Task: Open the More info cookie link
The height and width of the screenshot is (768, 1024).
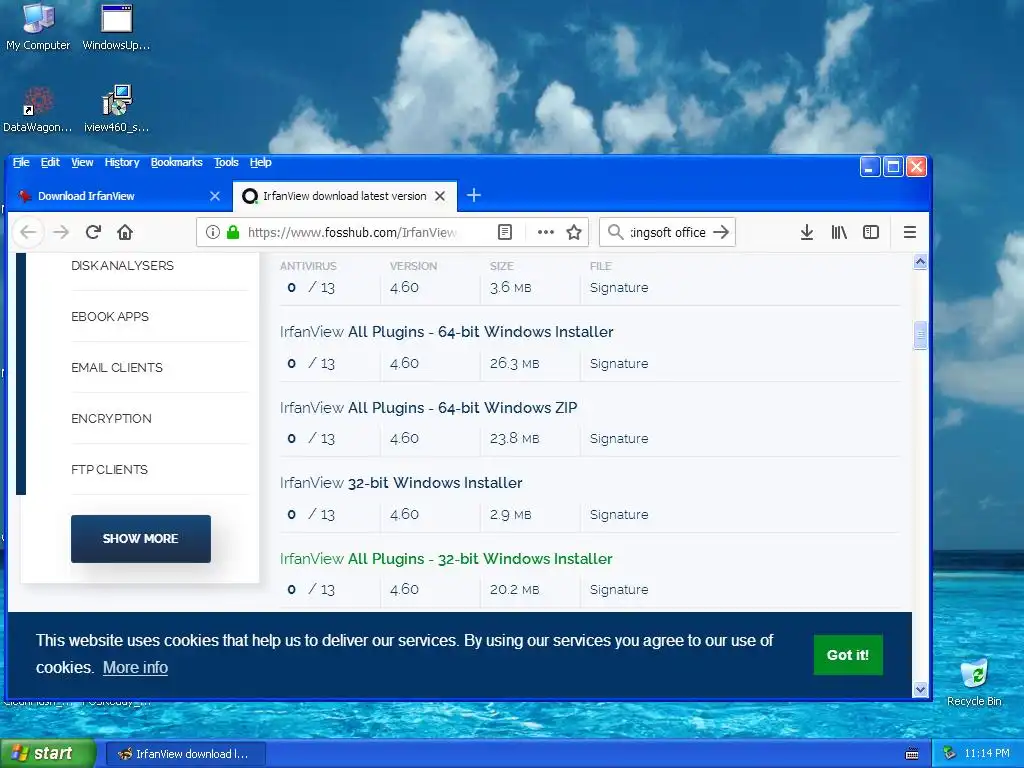Action: [135, 667]
